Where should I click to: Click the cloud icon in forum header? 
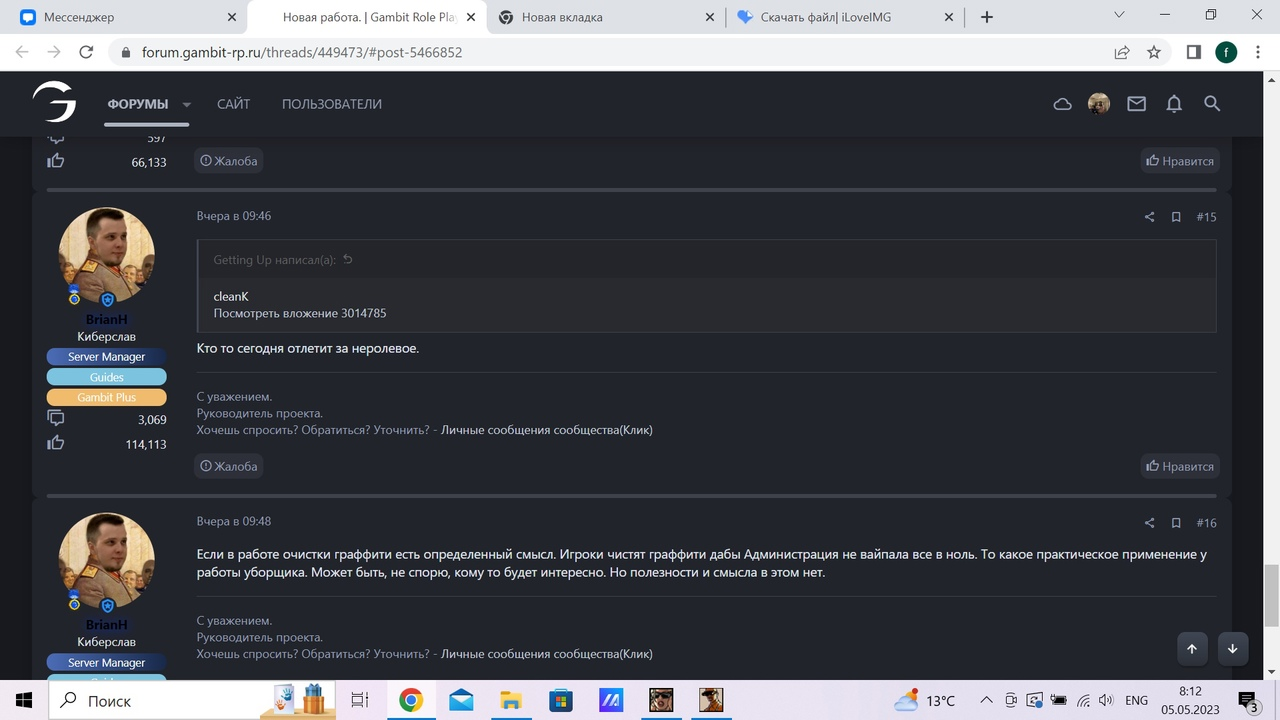coord(1062,104)
